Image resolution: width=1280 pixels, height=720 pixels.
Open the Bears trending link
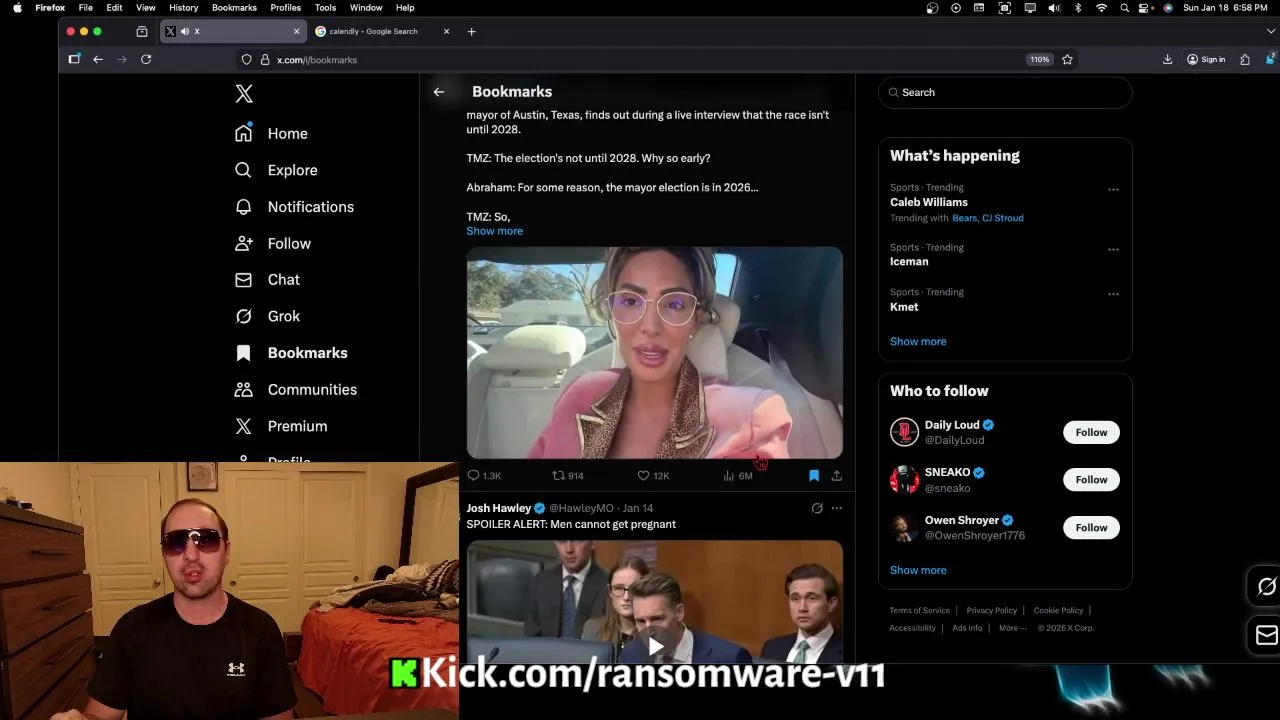pos(964,218)
